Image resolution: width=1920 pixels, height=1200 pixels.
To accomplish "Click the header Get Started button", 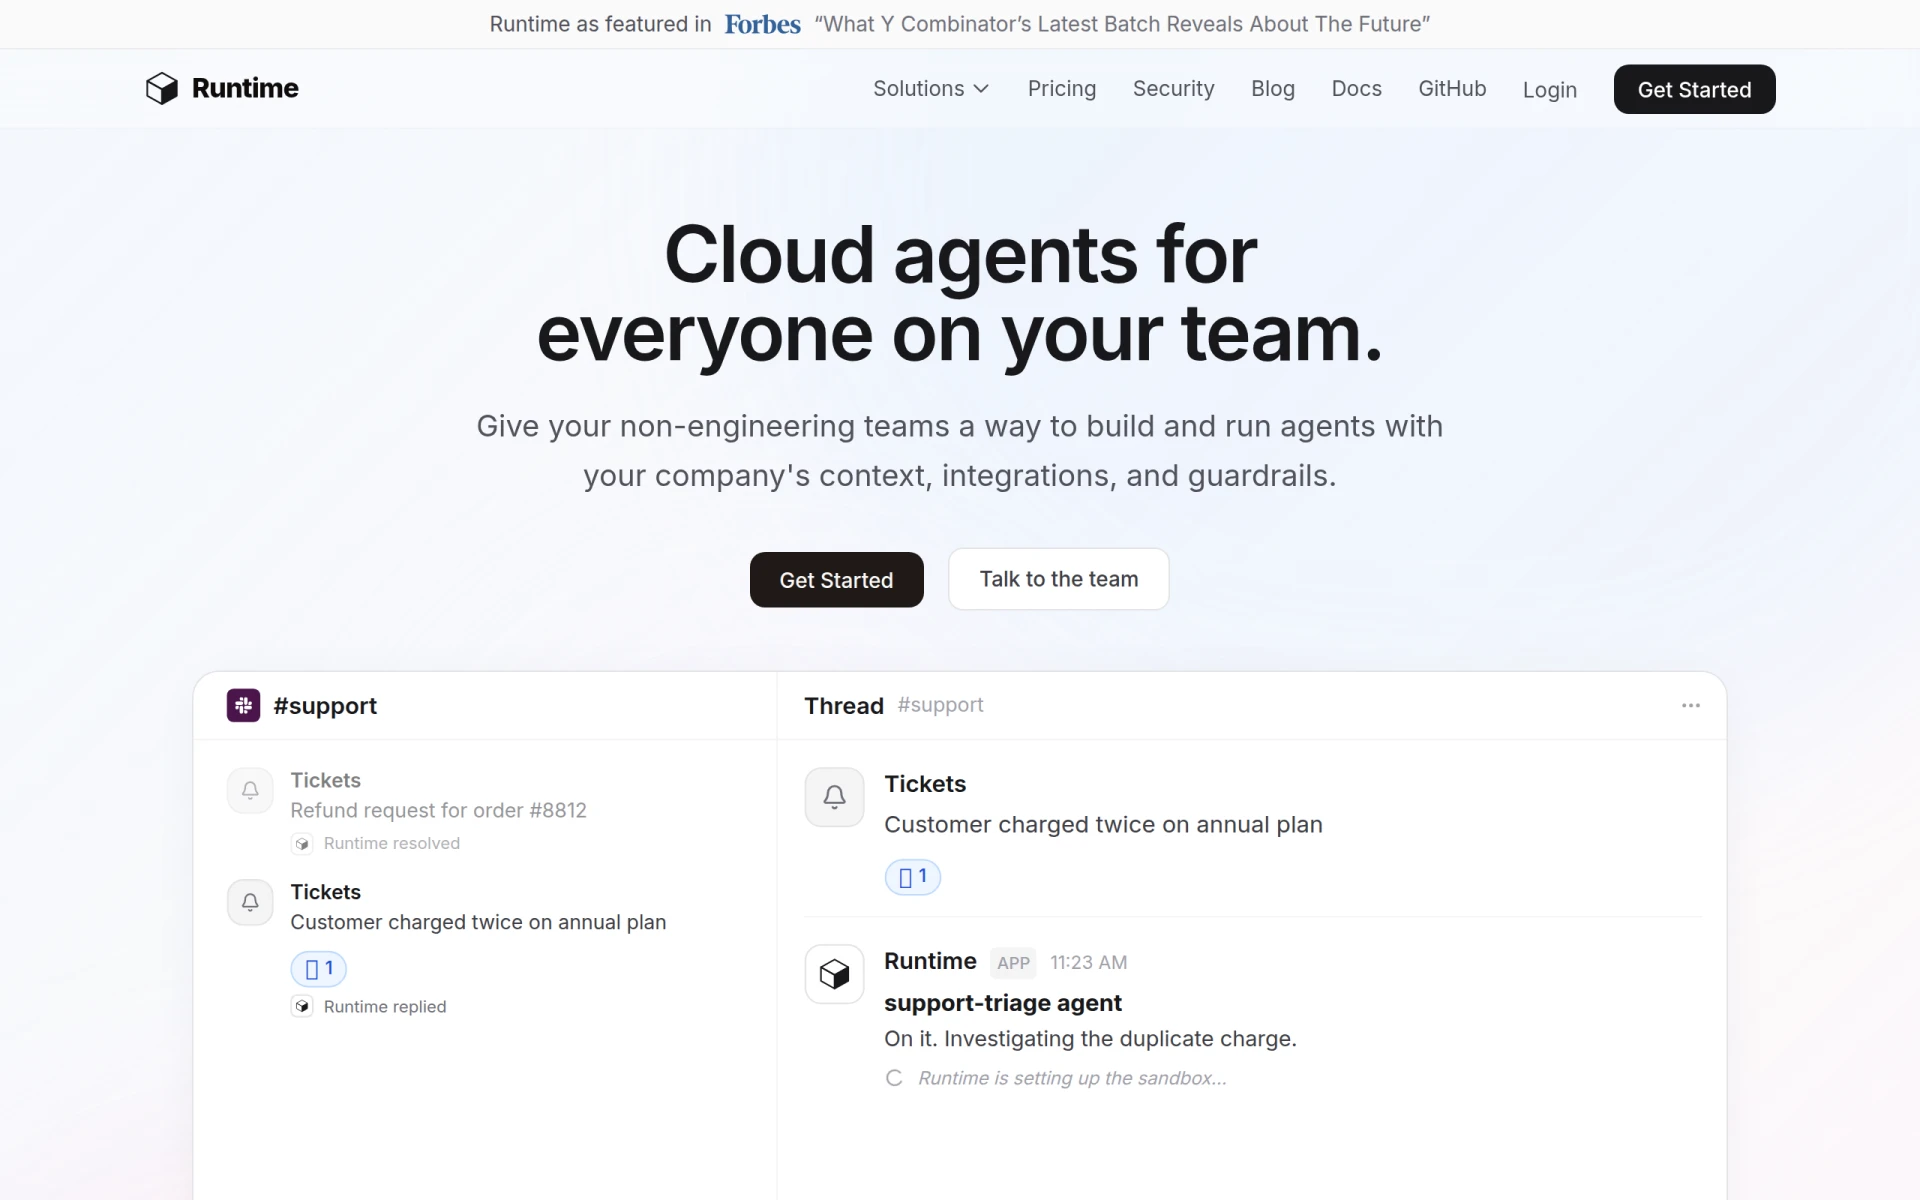I will pyautogui.click(x=1694, y=89).
